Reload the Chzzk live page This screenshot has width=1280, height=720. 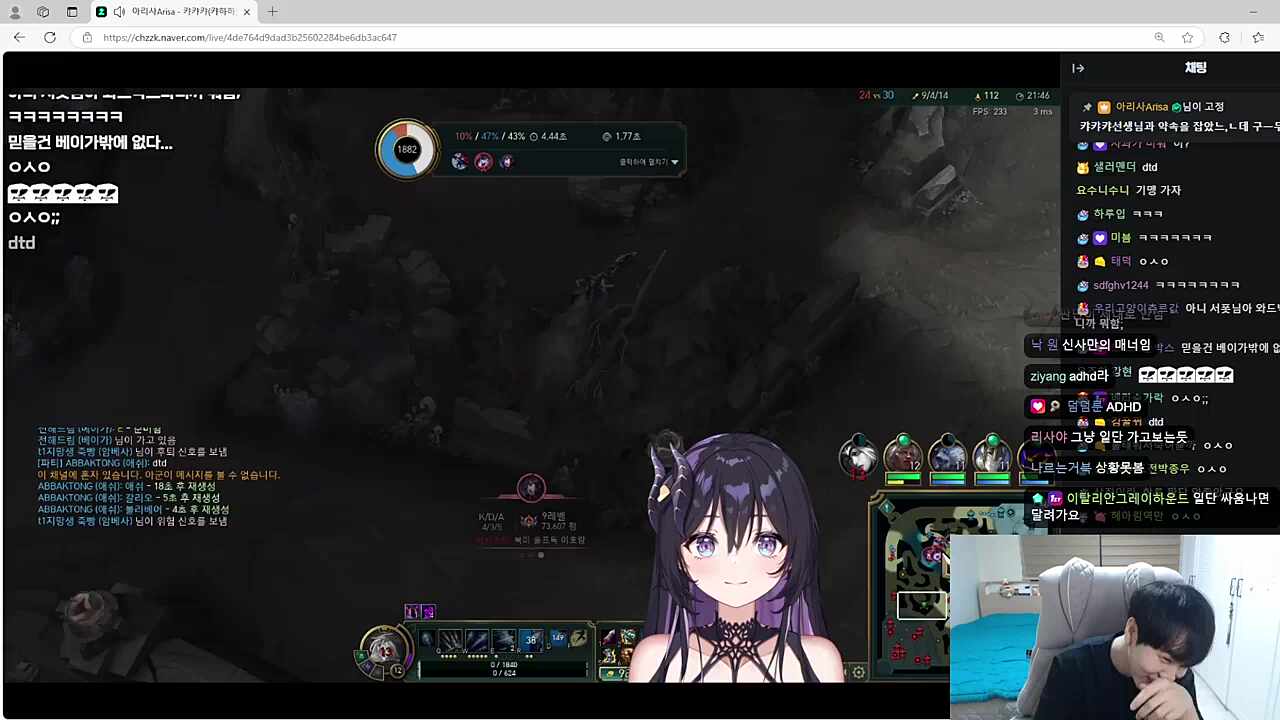coord(50,37)
